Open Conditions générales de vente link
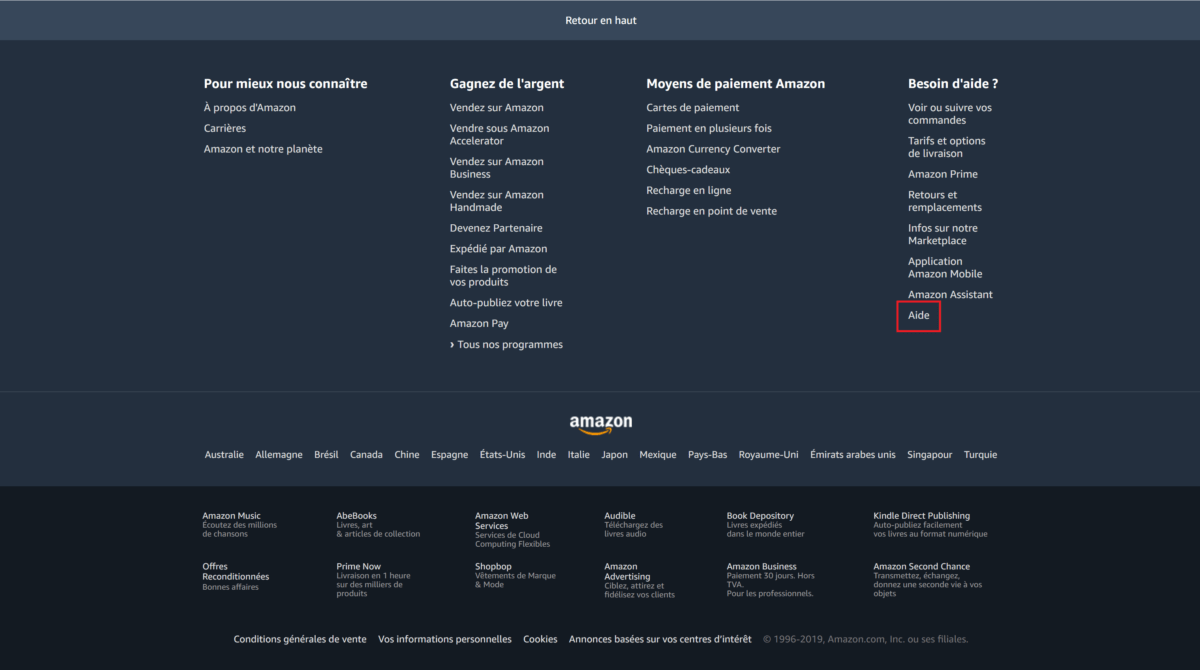1200x670 pixels. point(300,639)
